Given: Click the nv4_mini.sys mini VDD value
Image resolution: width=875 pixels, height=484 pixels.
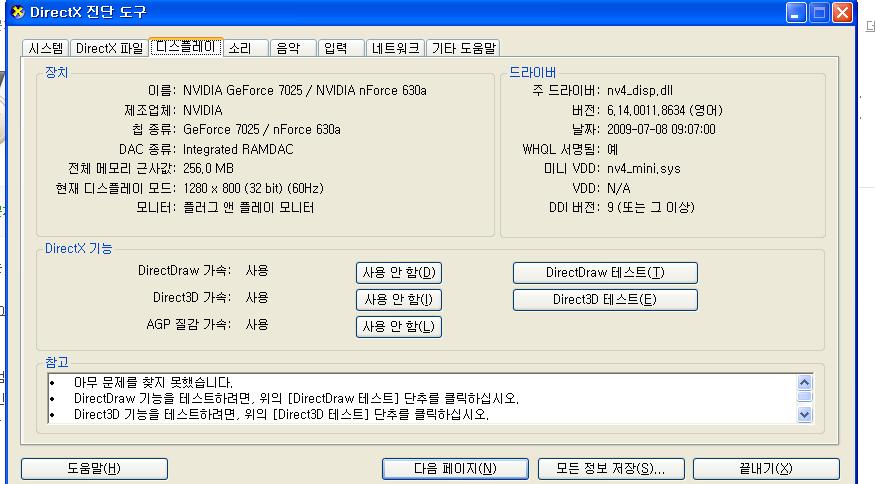Looking at the screenshot, I should [x=643, y=169].
